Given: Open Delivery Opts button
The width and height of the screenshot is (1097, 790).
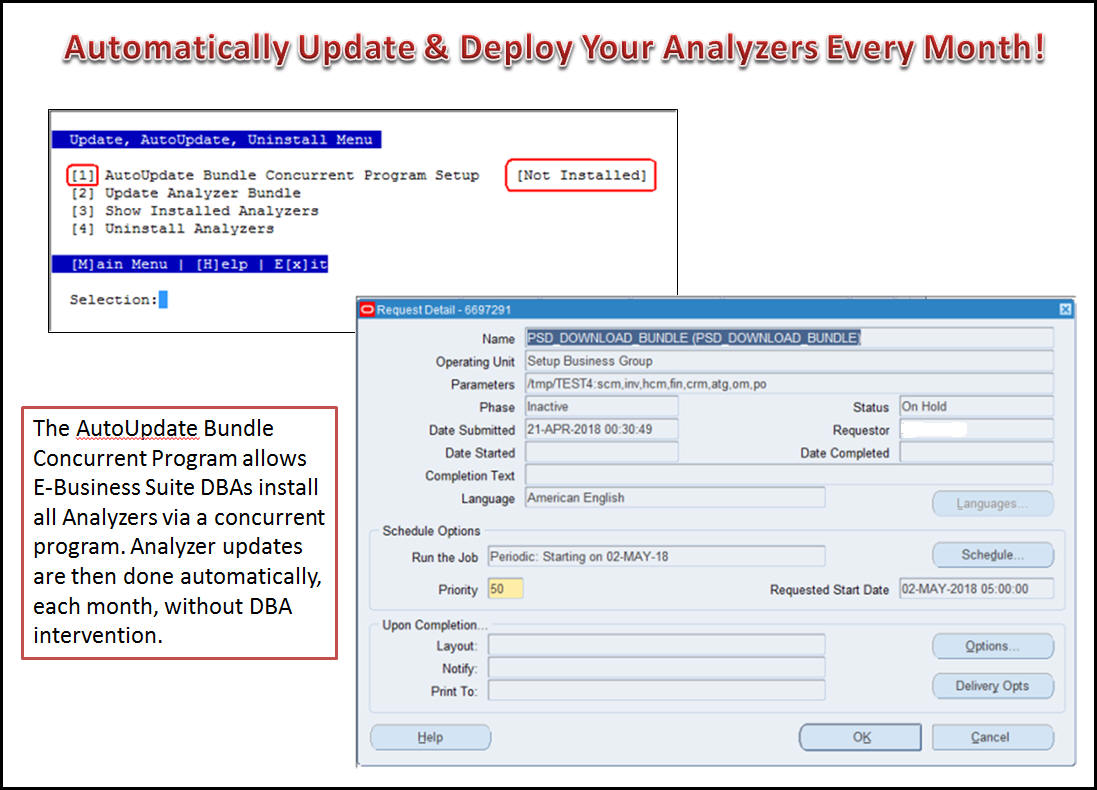Looking at the screenshot, I should click(992, 686).
